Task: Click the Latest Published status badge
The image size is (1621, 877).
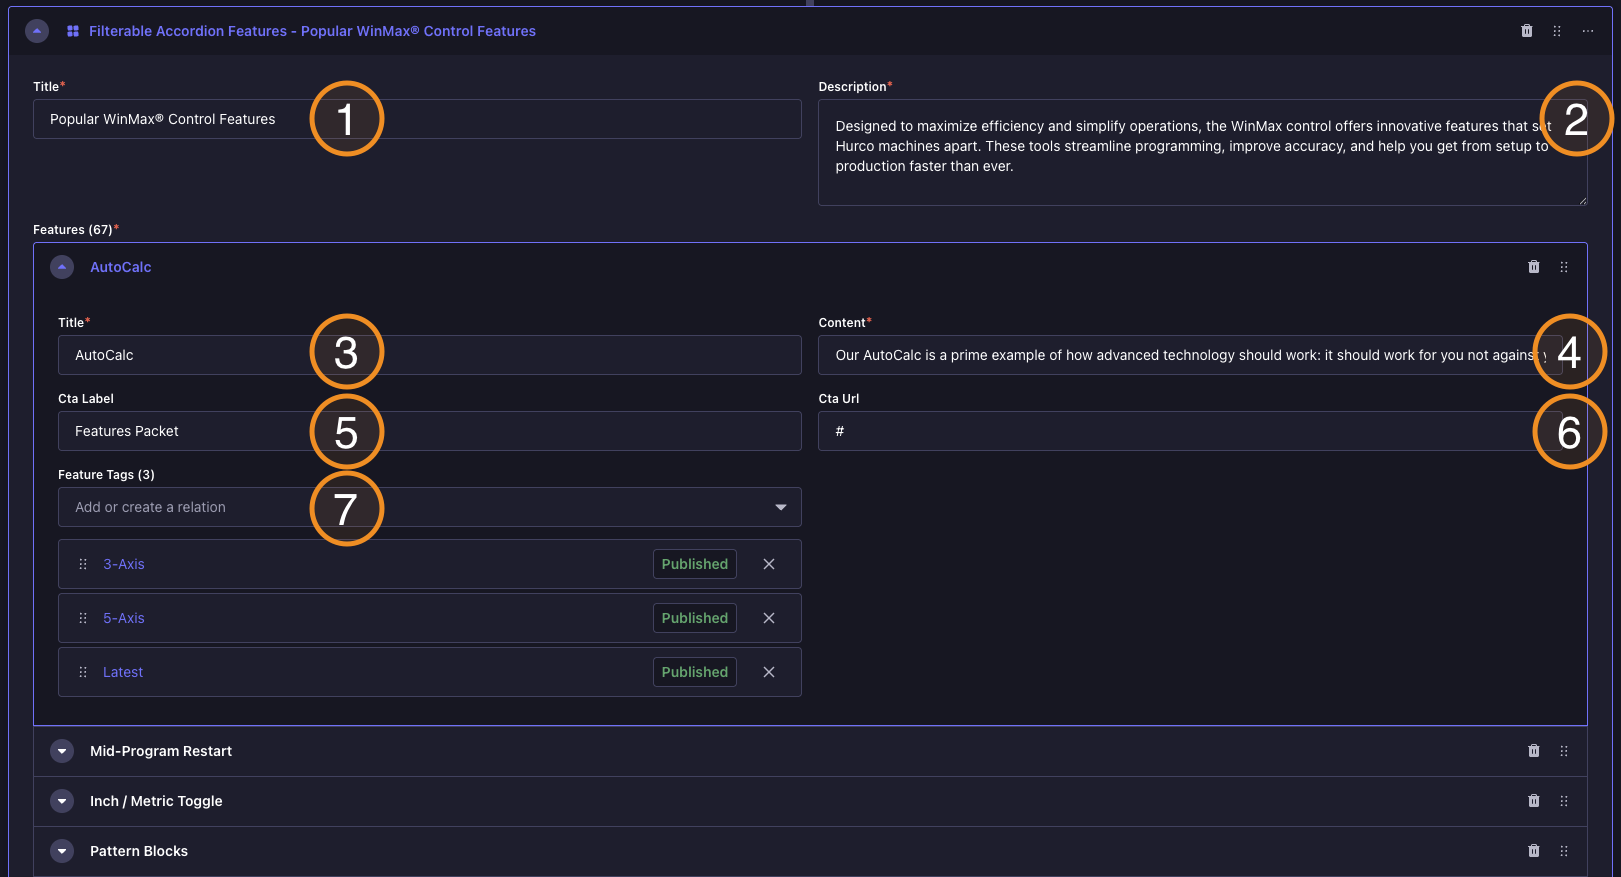Action: pyautogui.click(x=695, y=672)
